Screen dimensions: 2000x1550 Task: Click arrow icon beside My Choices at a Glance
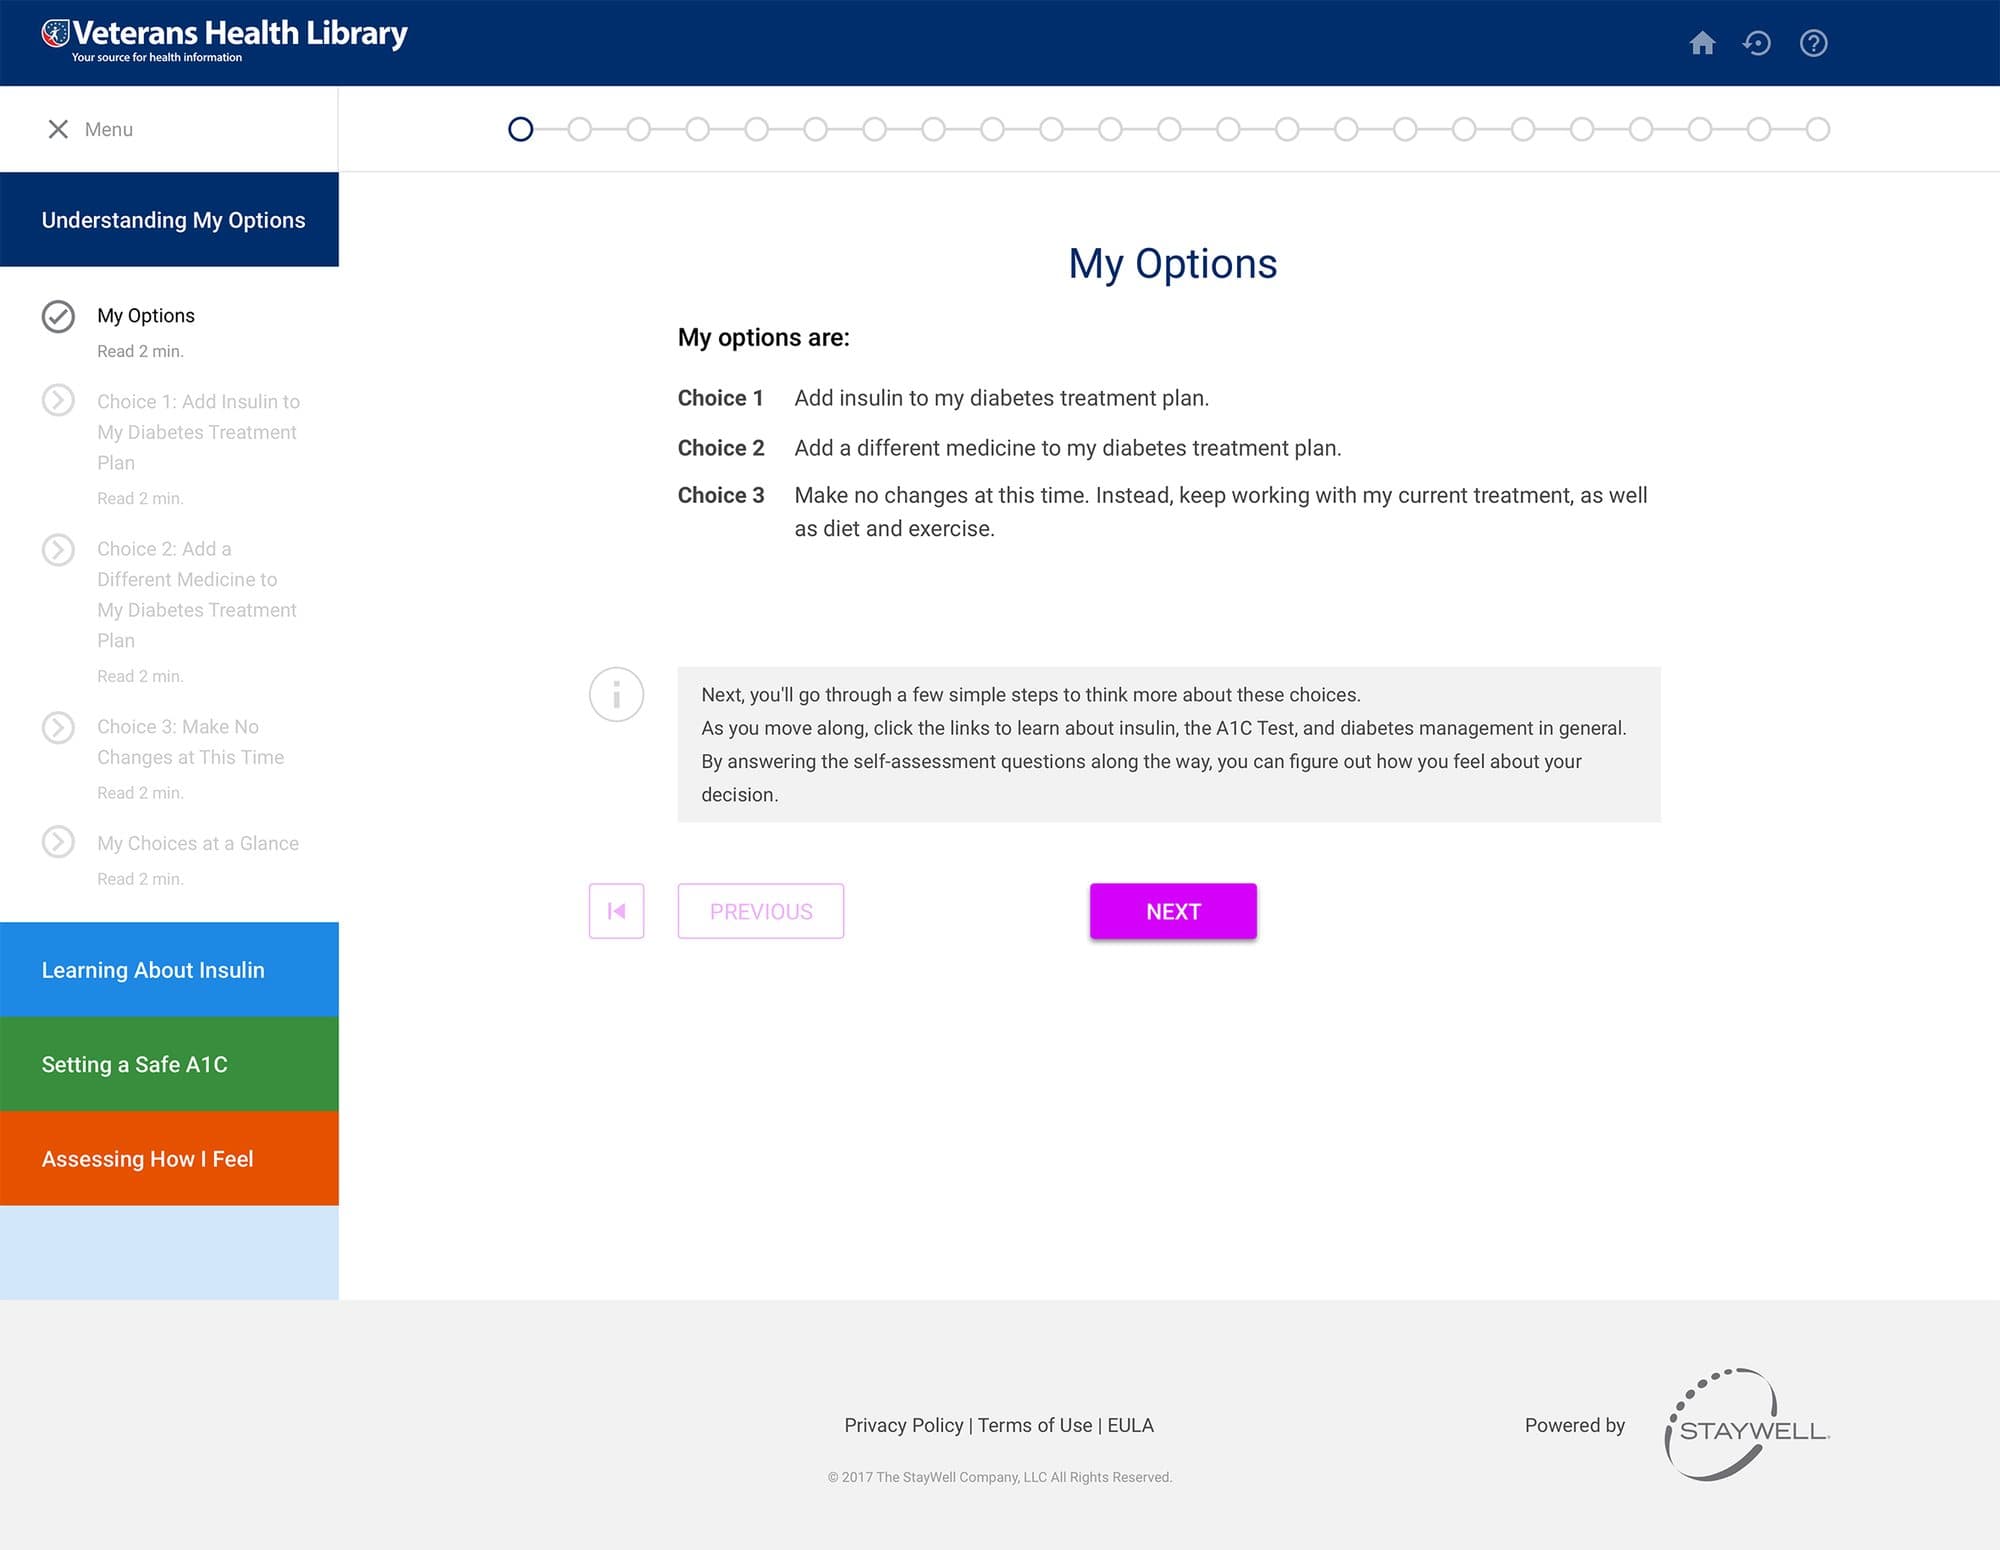(58, 842)
